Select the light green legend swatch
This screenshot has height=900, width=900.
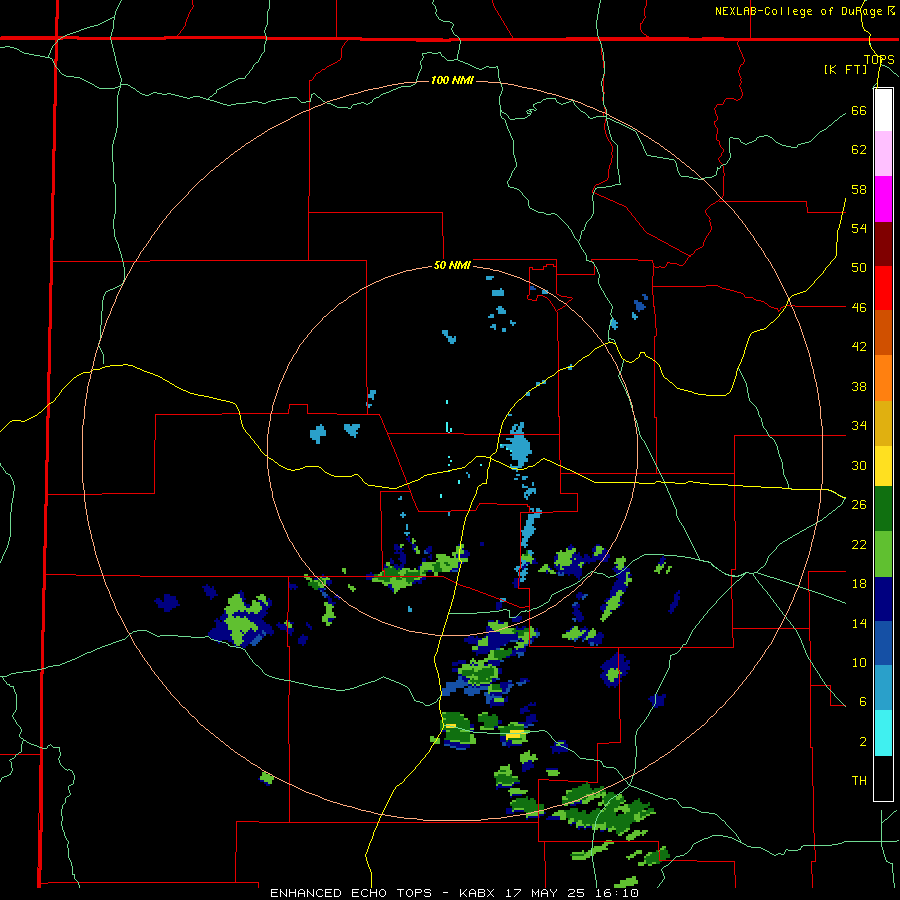[883, 554]
